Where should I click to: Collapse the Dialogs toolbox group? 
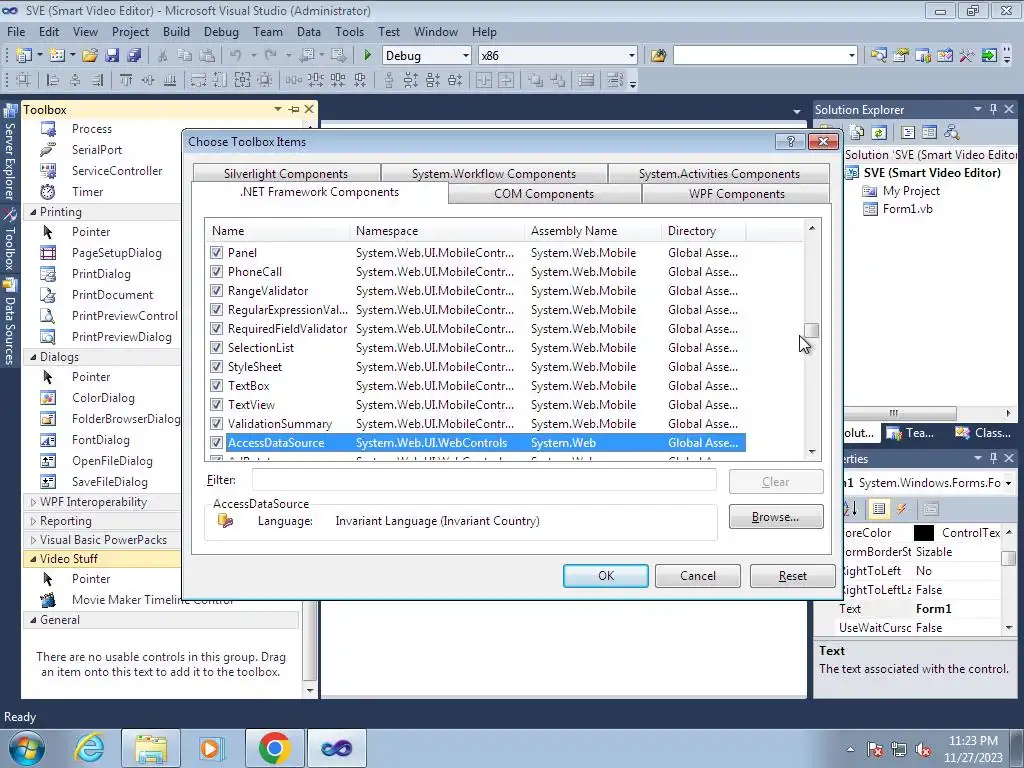[x=33, y=357]
